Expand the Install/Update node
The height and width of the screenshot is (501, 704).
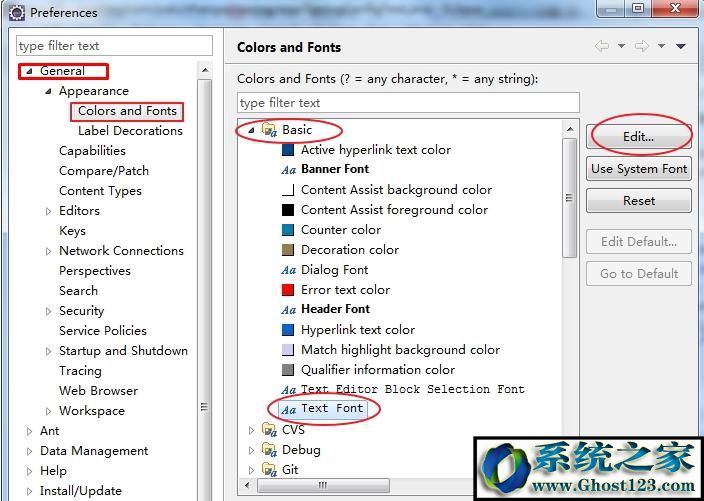[30, 491]
